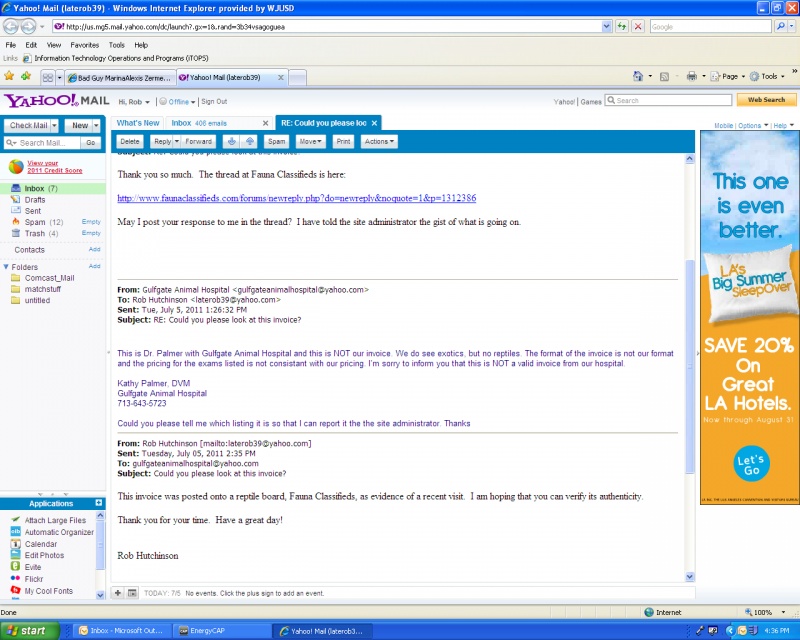Open the Automatic Organizer application
Image resolution: width=800 pixels, height=640 pixels.
(x=59, y=532)
